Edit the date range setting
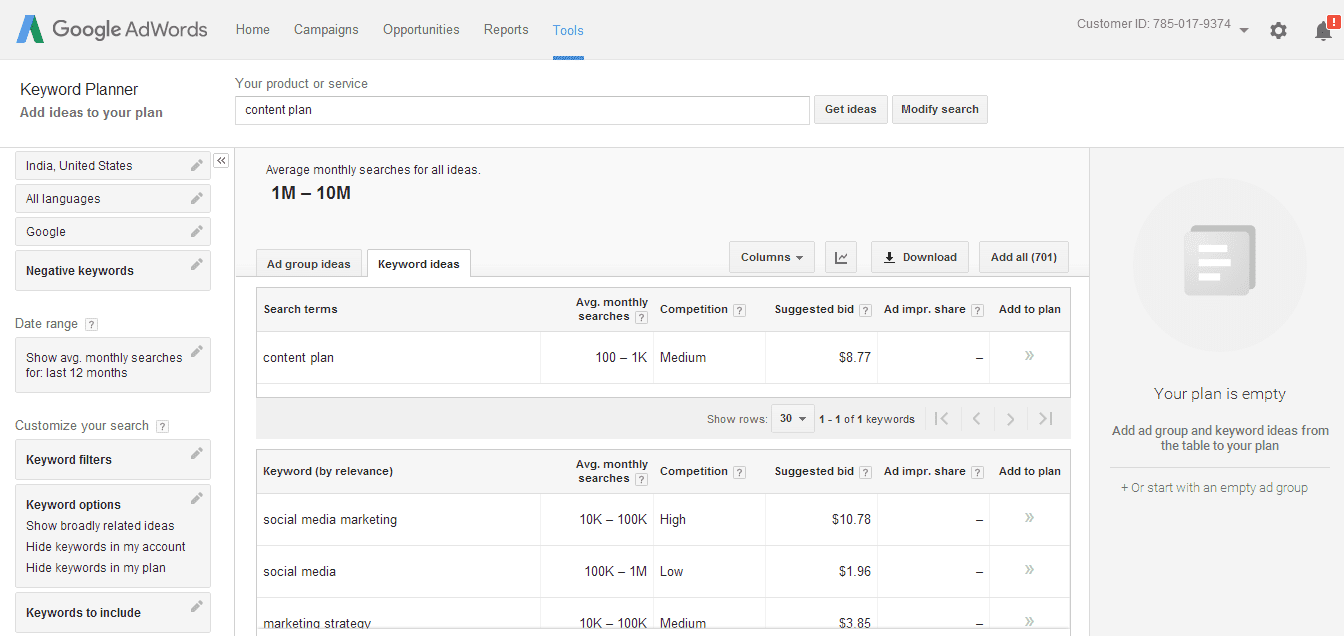The width and height of the screenshot is (1344, 636). pos(197,351)
